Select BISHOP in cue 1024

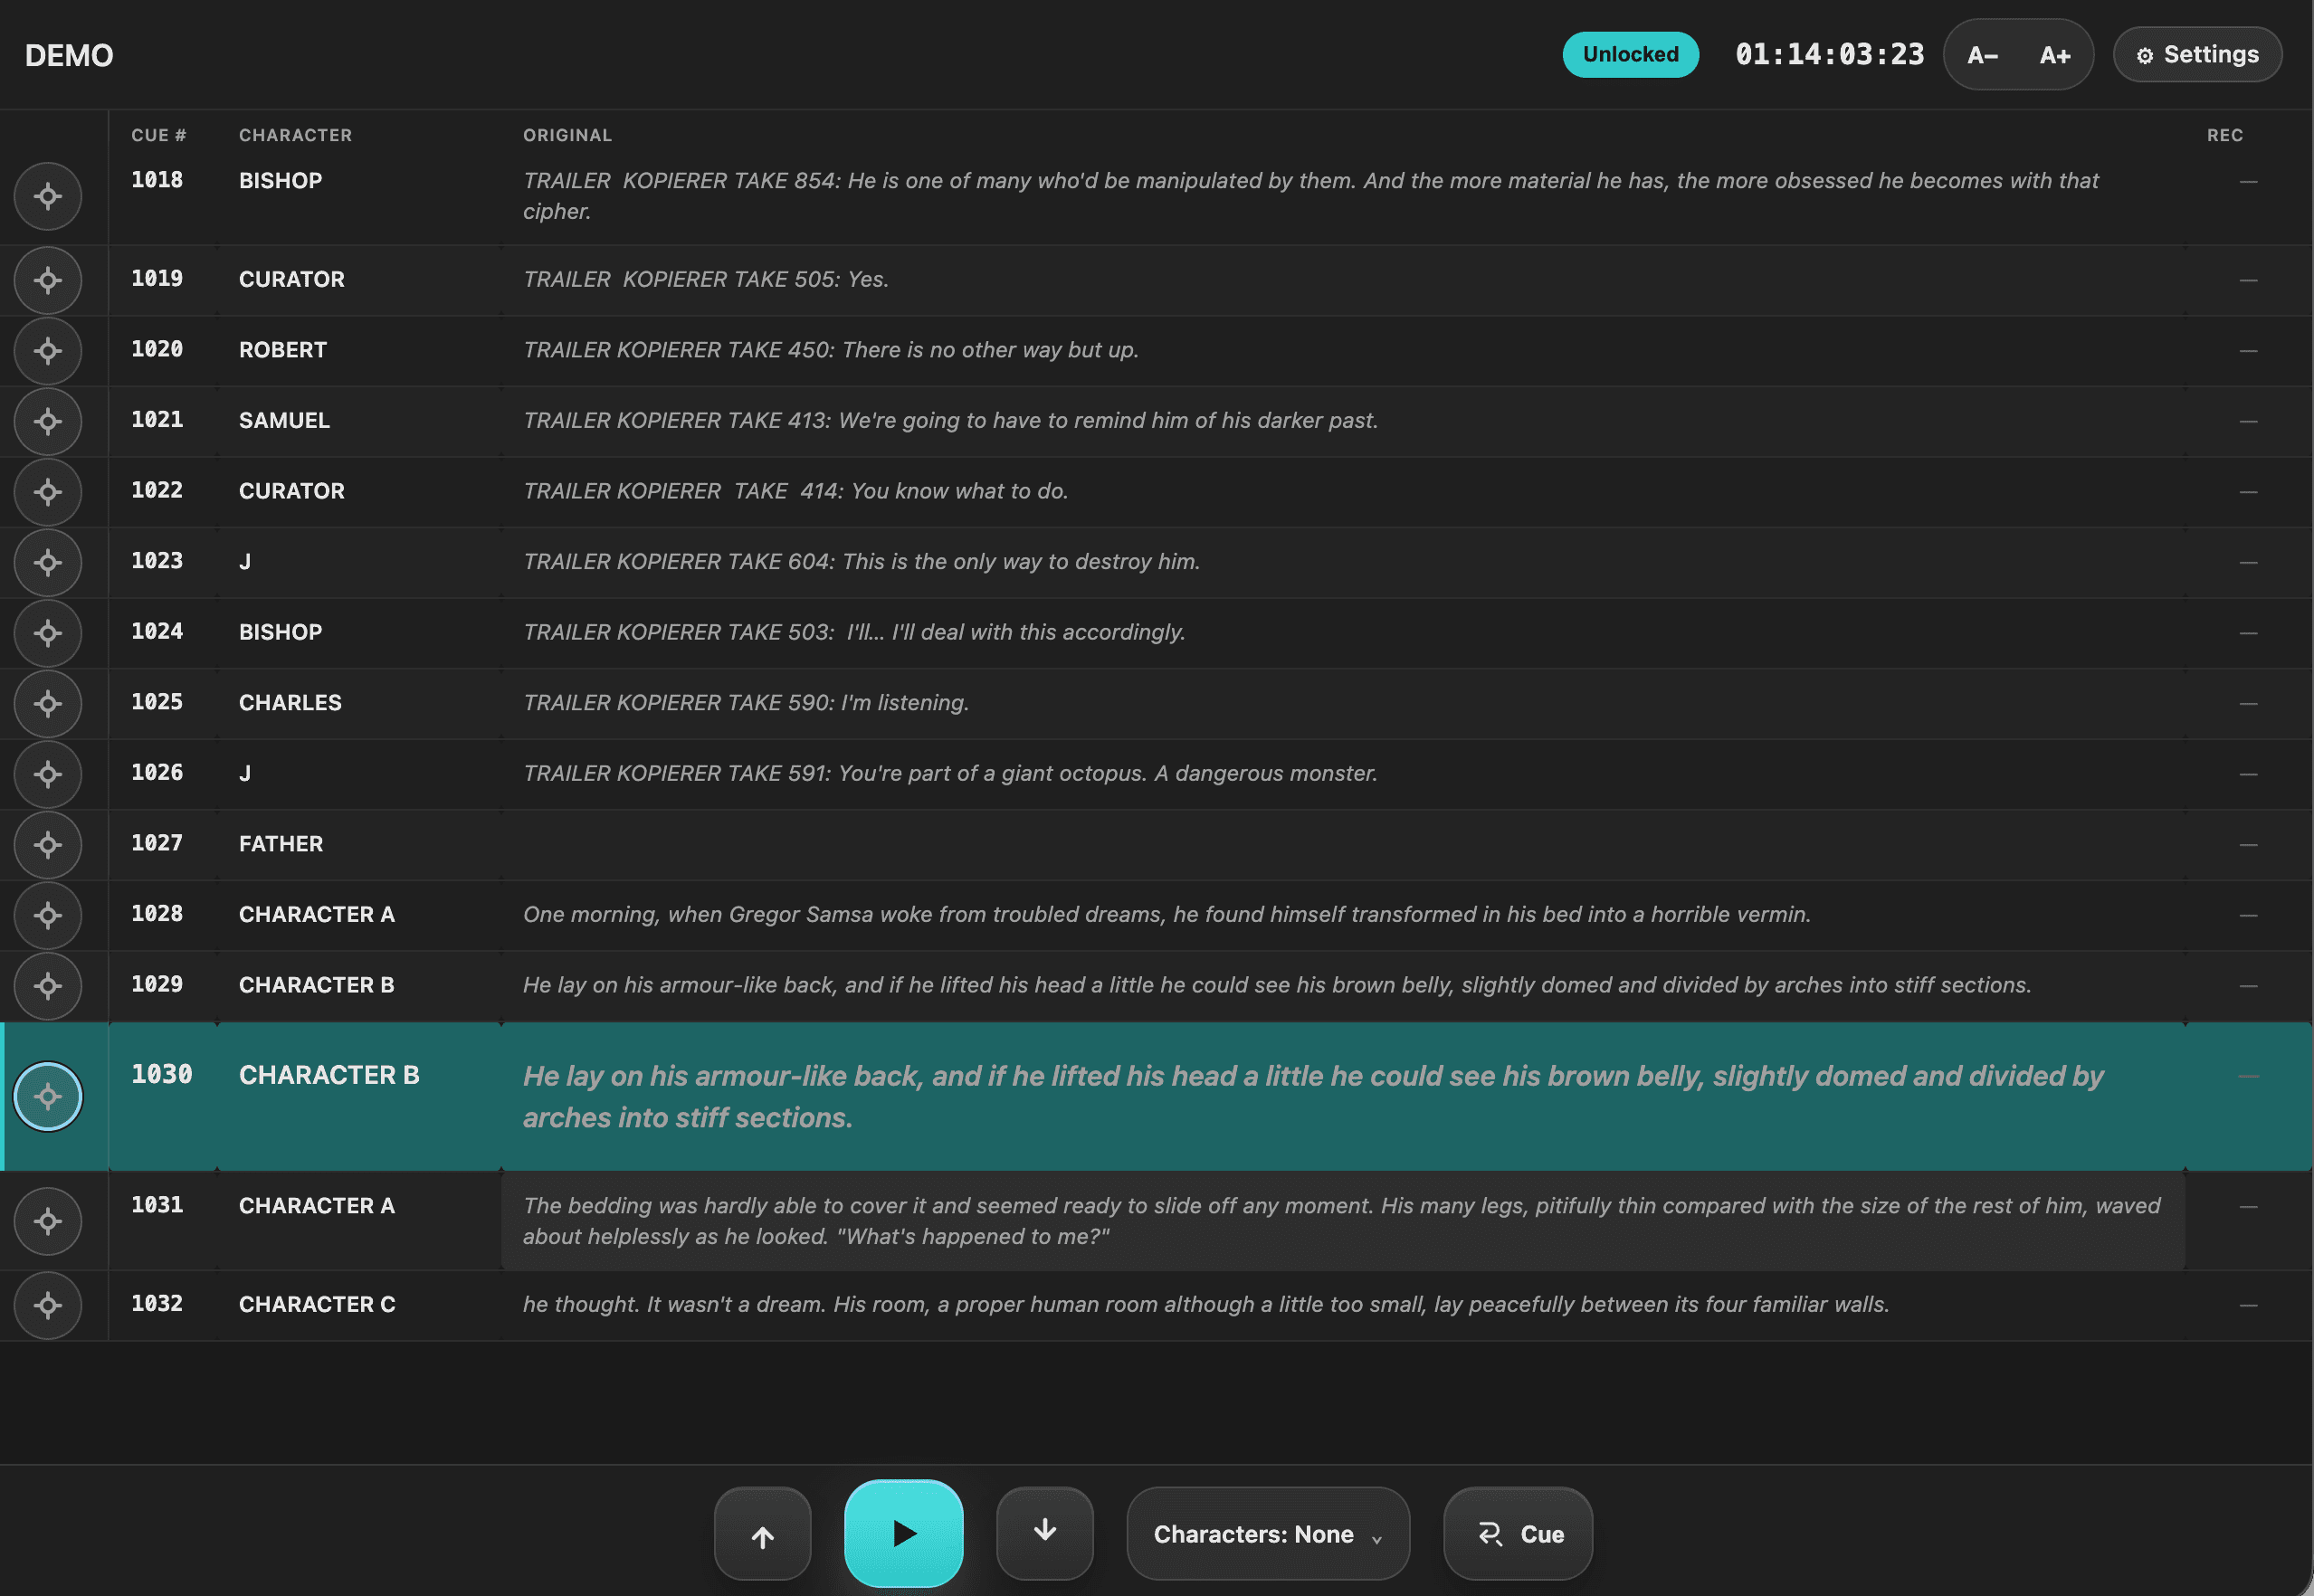tap(280, 632)
